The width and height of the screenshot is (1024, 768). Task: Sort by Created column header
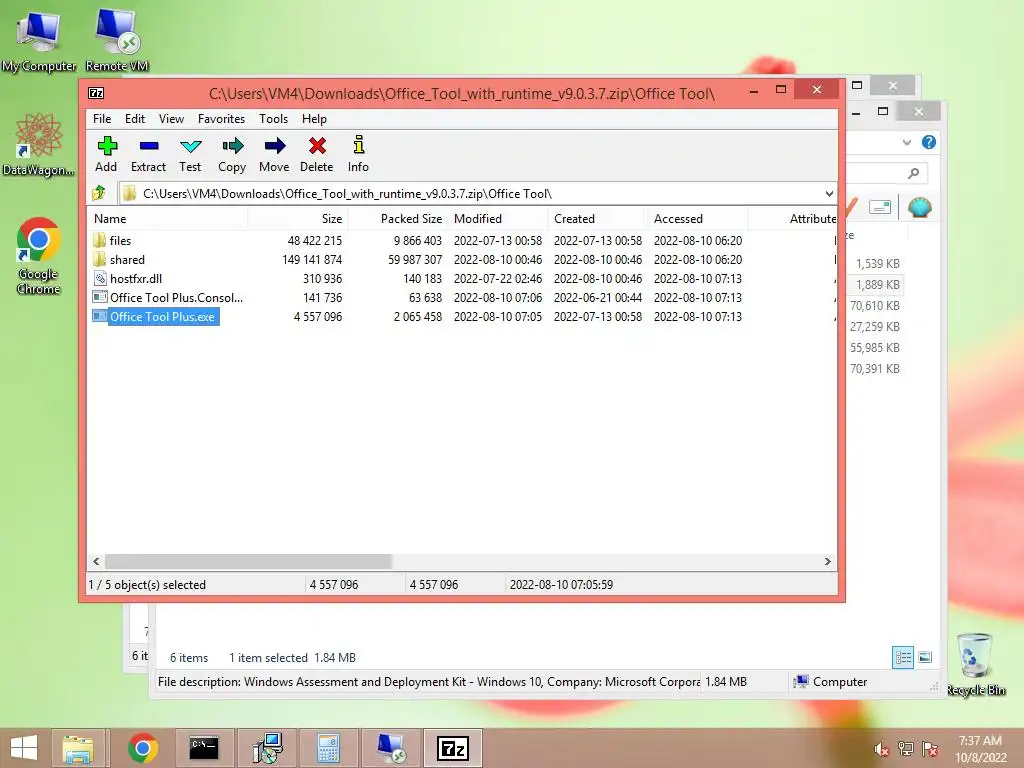click(x=598, y=219)
